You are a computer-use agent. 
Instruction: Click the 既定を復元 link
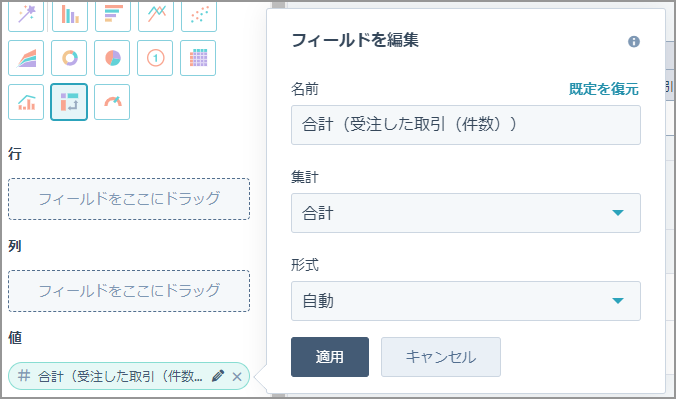tap(604, 89)
